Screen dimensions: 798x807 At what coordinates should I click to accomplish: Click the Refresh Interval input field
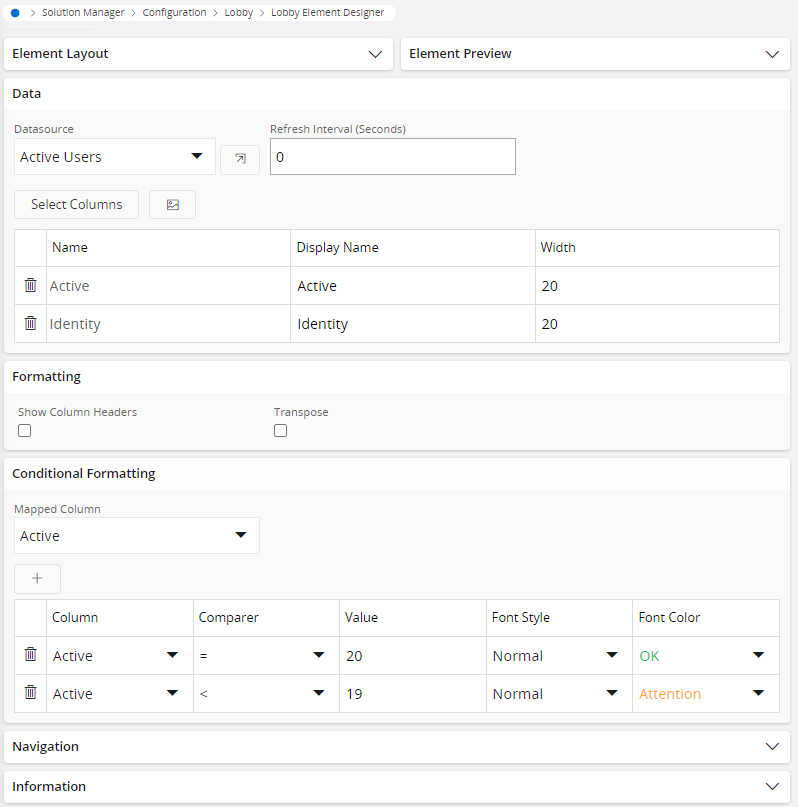[392, 157]
